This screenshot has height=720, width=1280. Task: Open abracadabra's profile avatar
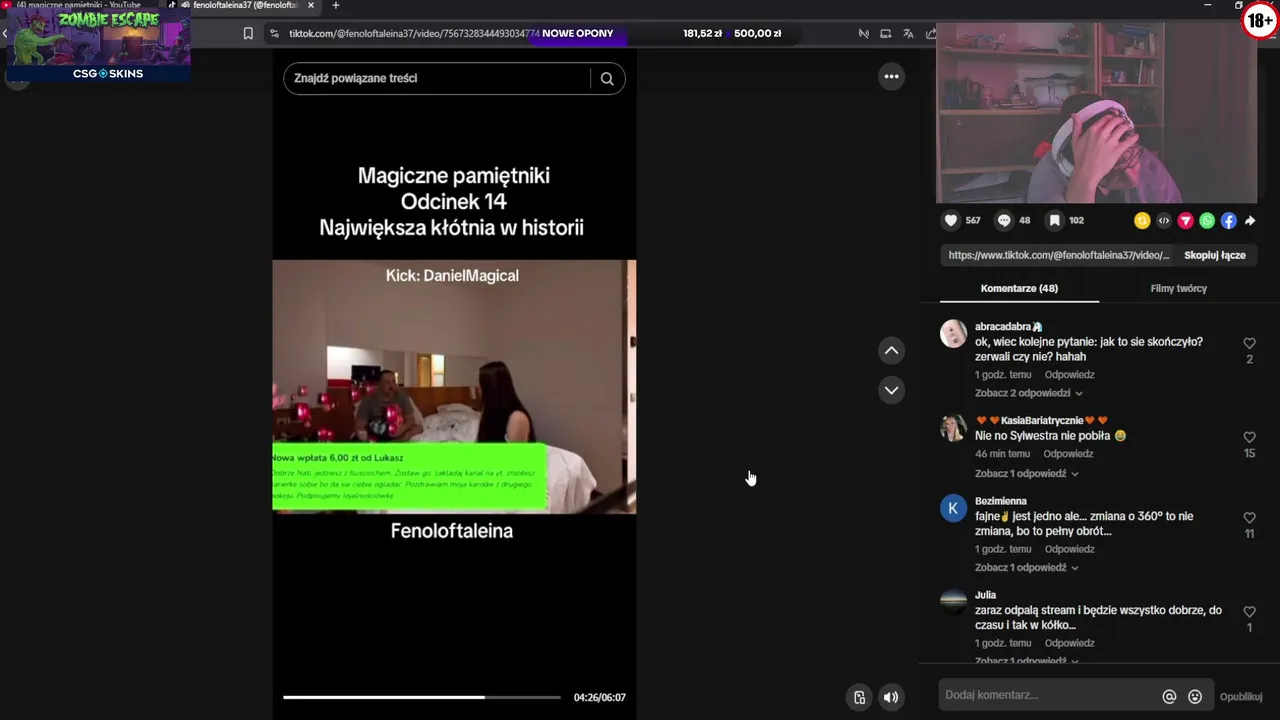pos(954,333)
